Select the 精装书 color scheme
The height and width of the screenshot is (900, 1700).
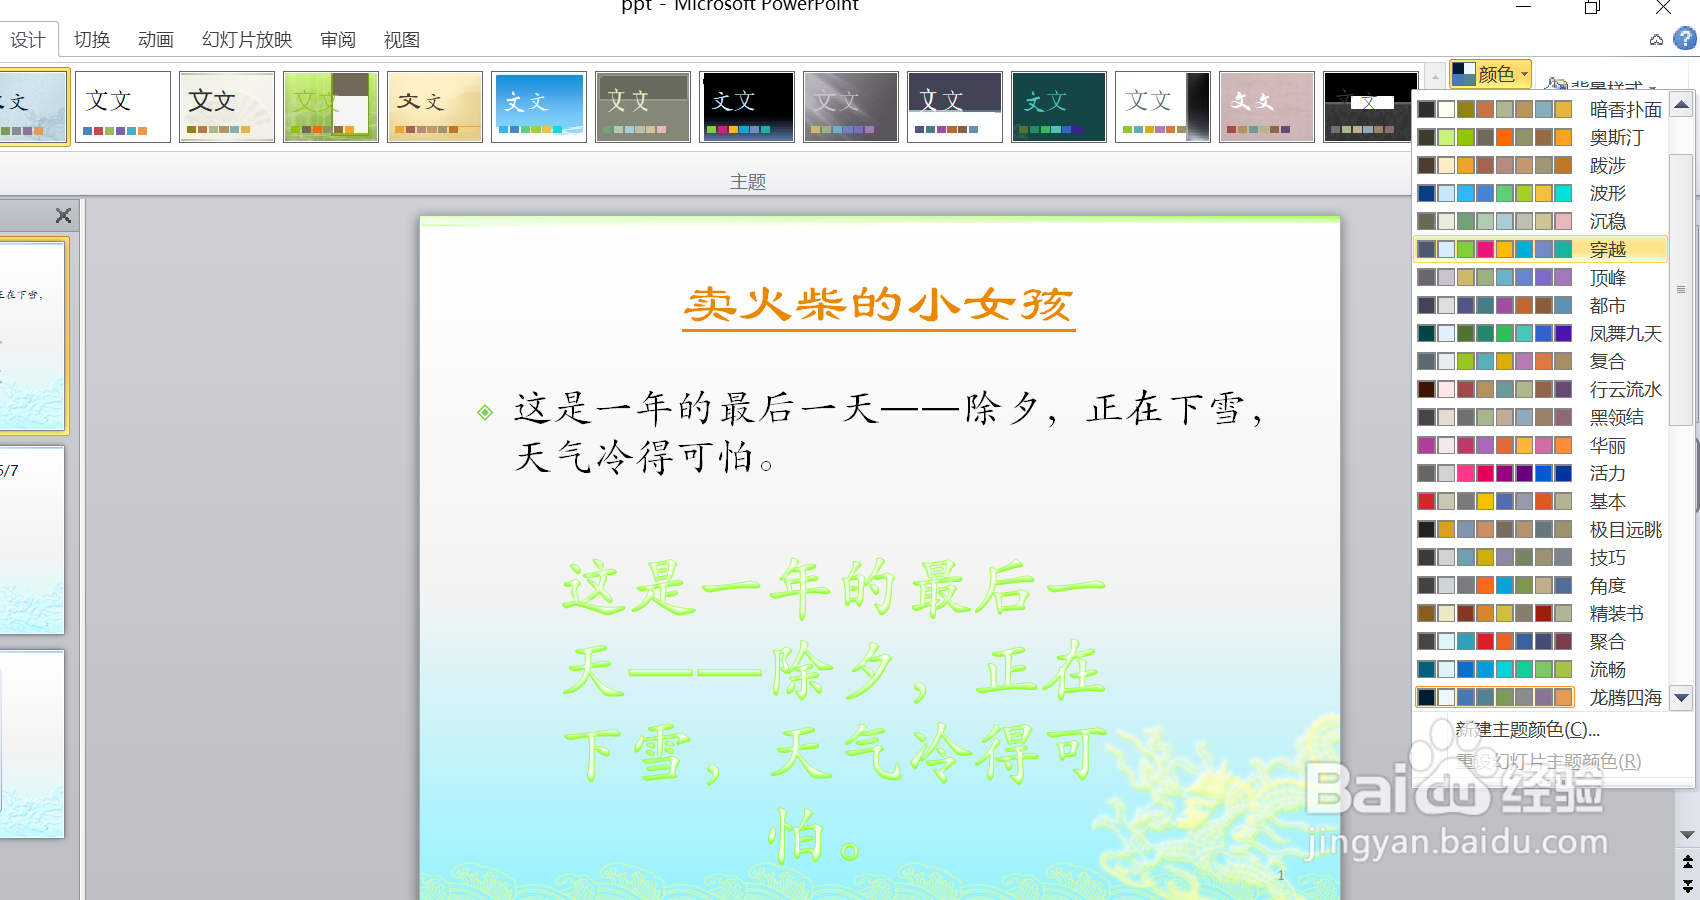[1541, 613]
